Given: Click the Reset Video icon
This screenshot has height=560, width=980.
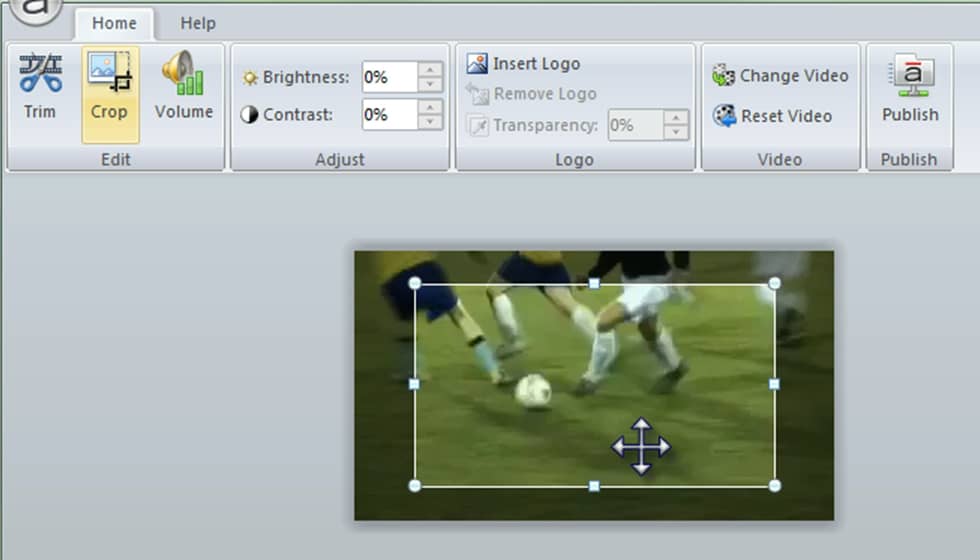Looking at the screenshot, I should click(x=724, y=116).
